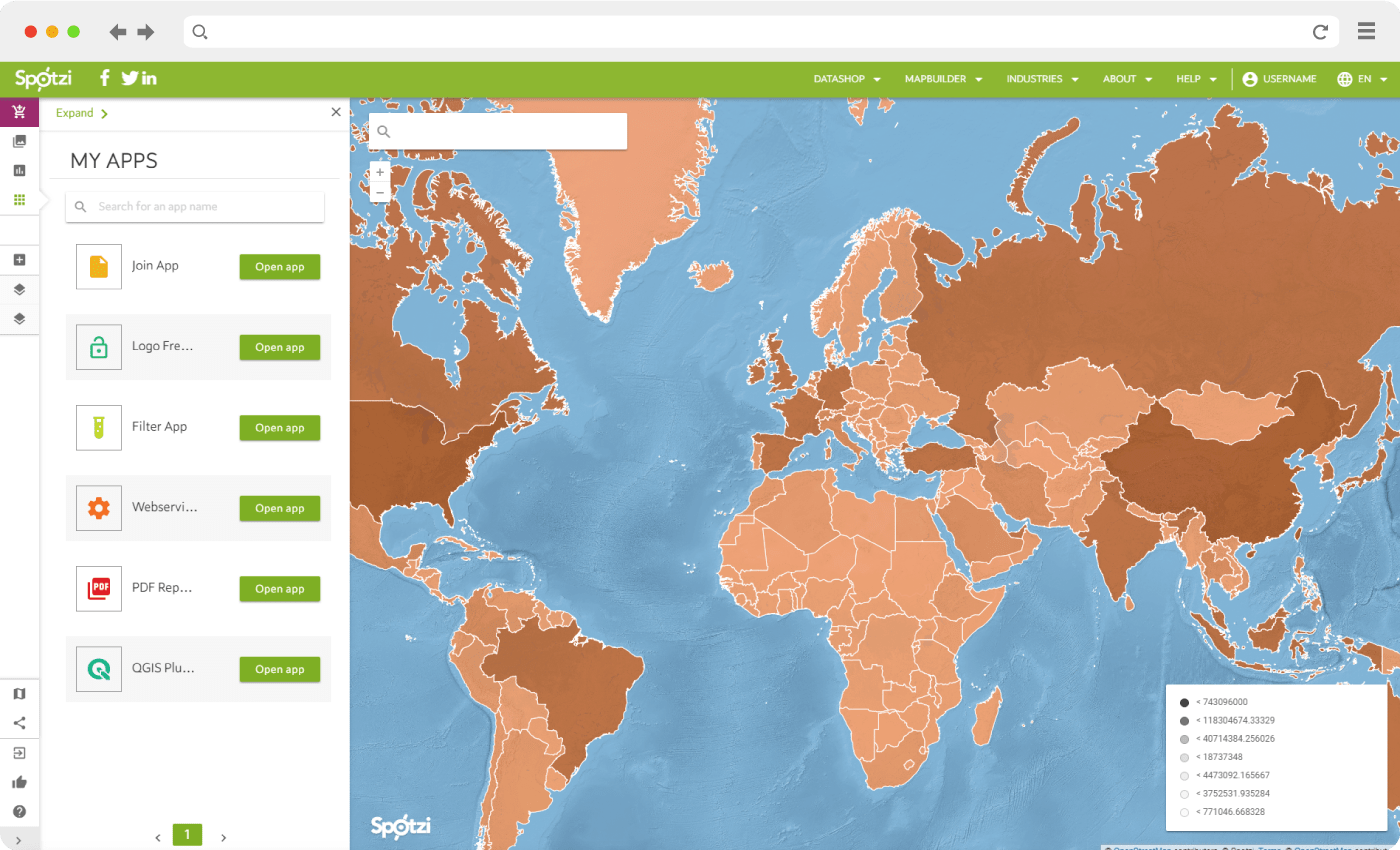Open the Datashop dropdown menu

tap(847, 79)
